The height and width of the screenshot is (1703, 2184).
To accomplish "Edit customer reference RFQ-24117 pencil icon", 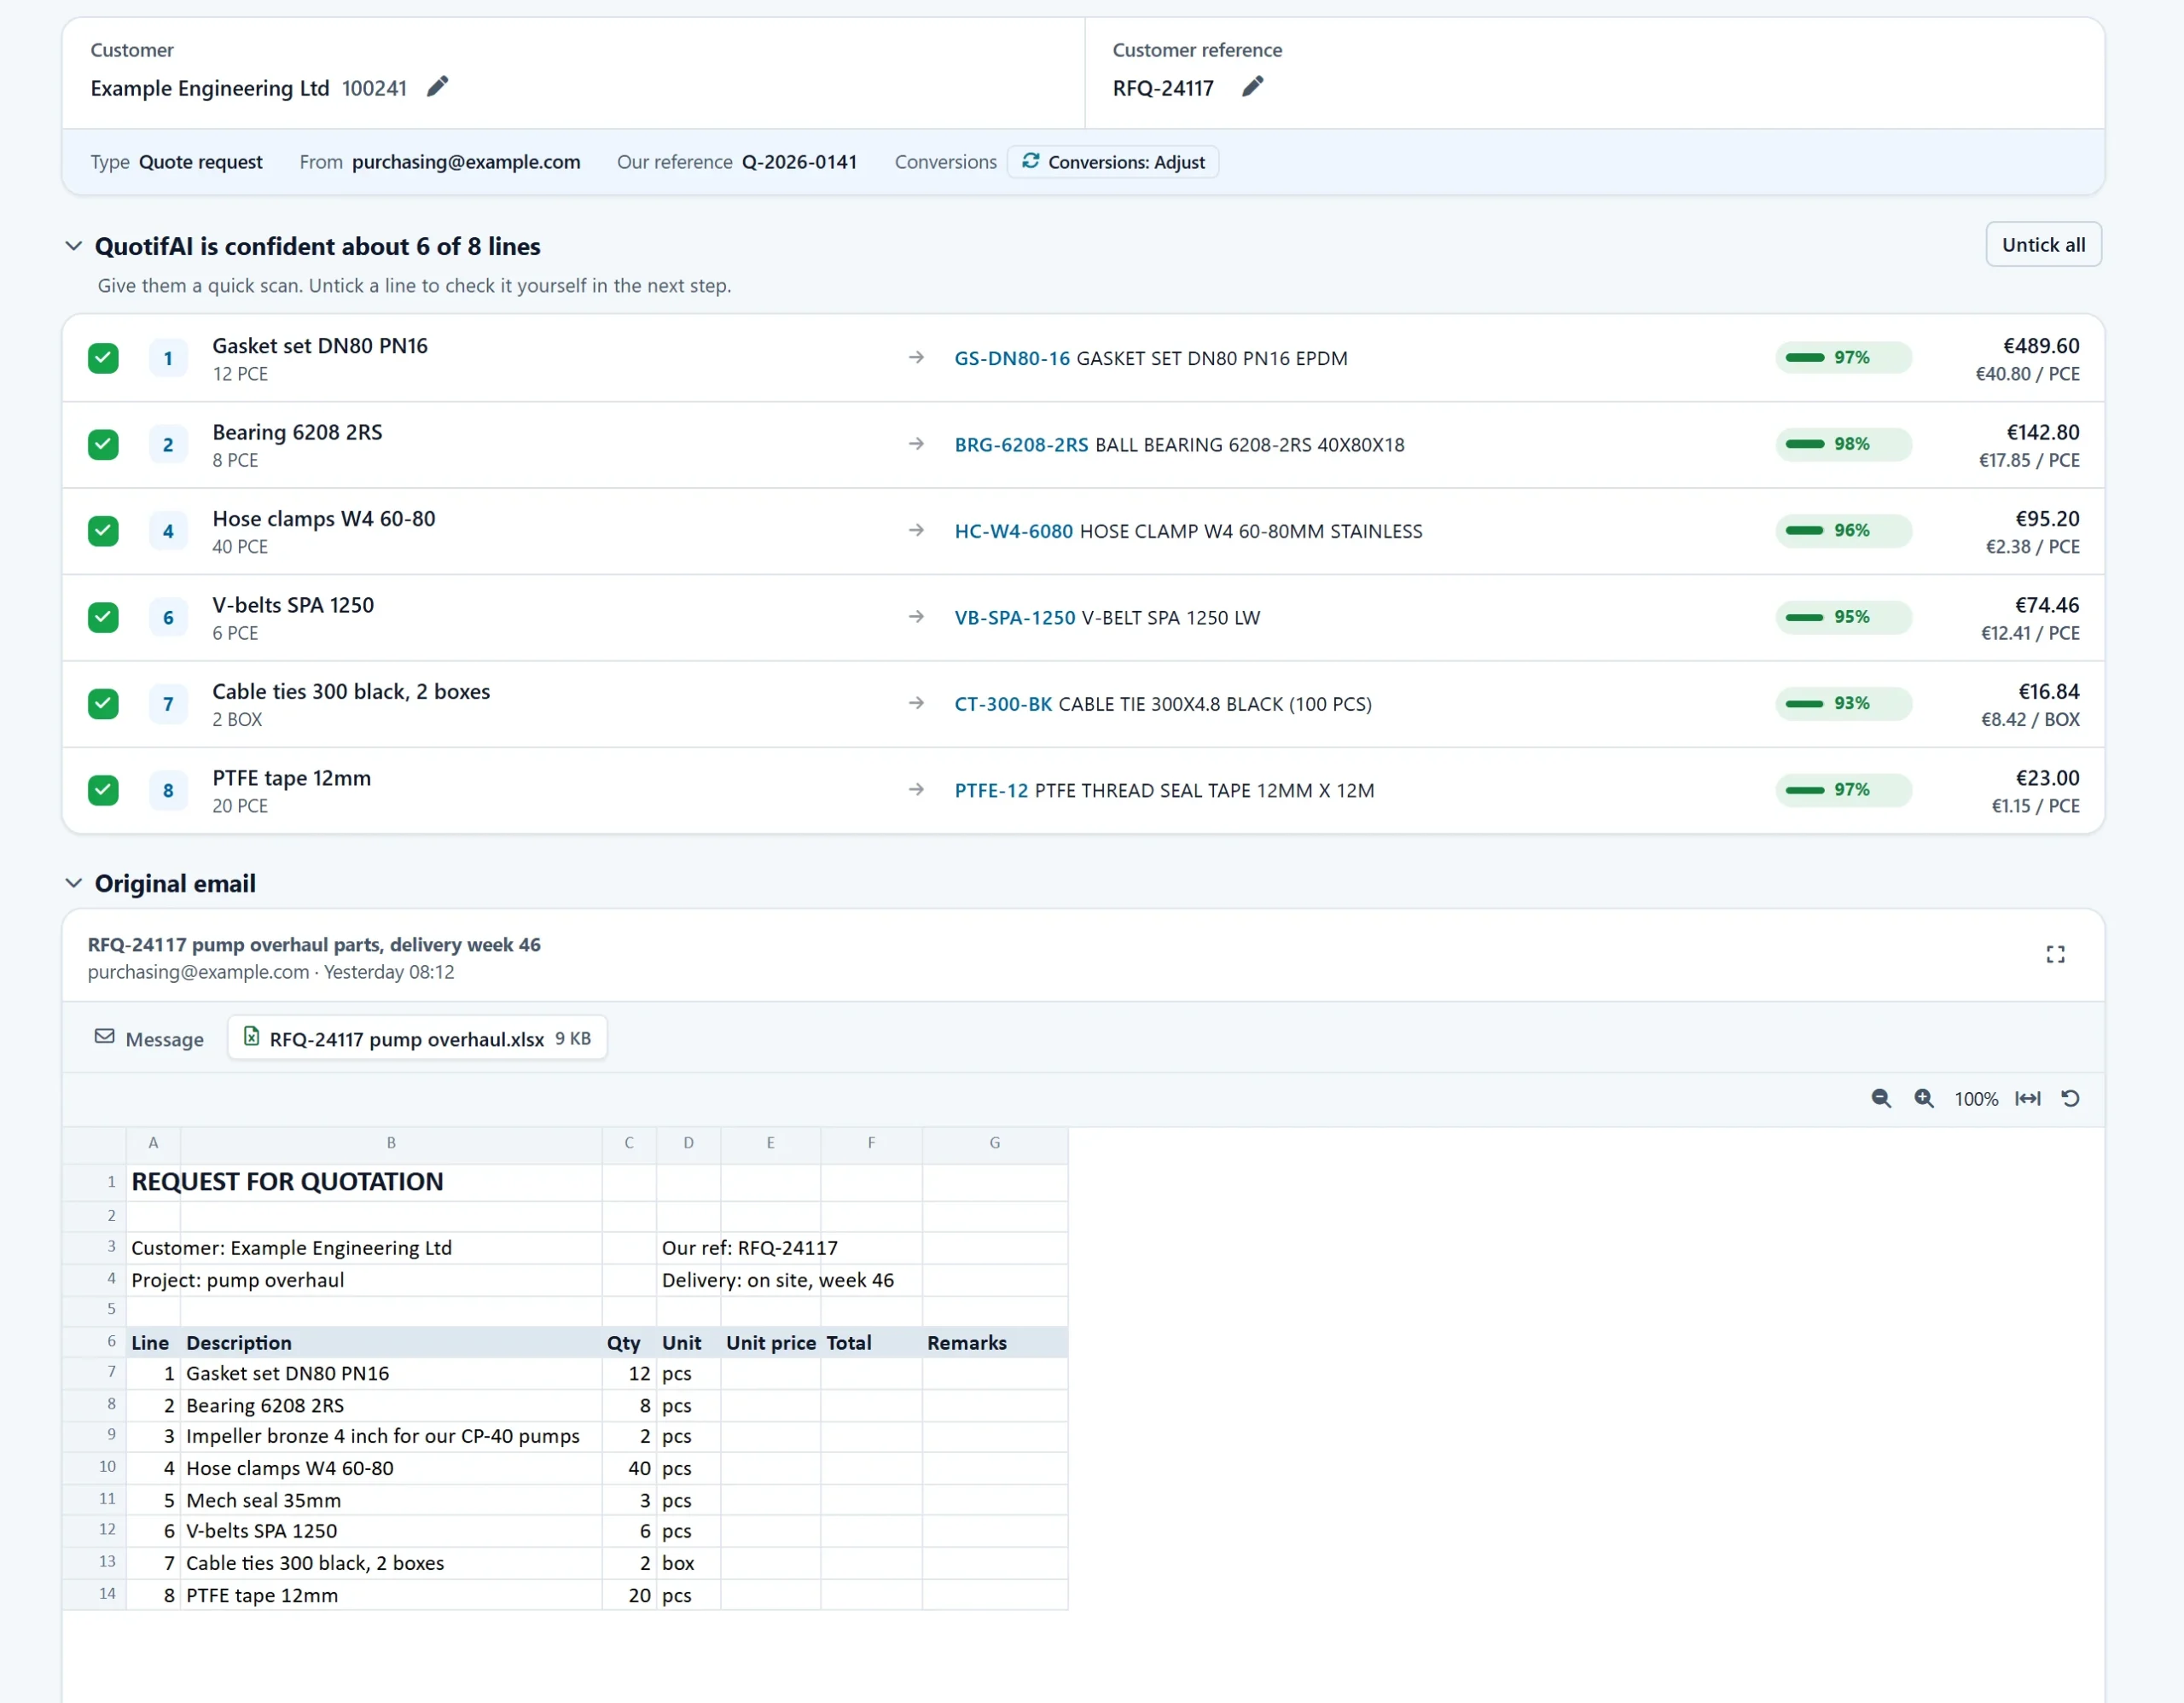I will point(1252,87).
